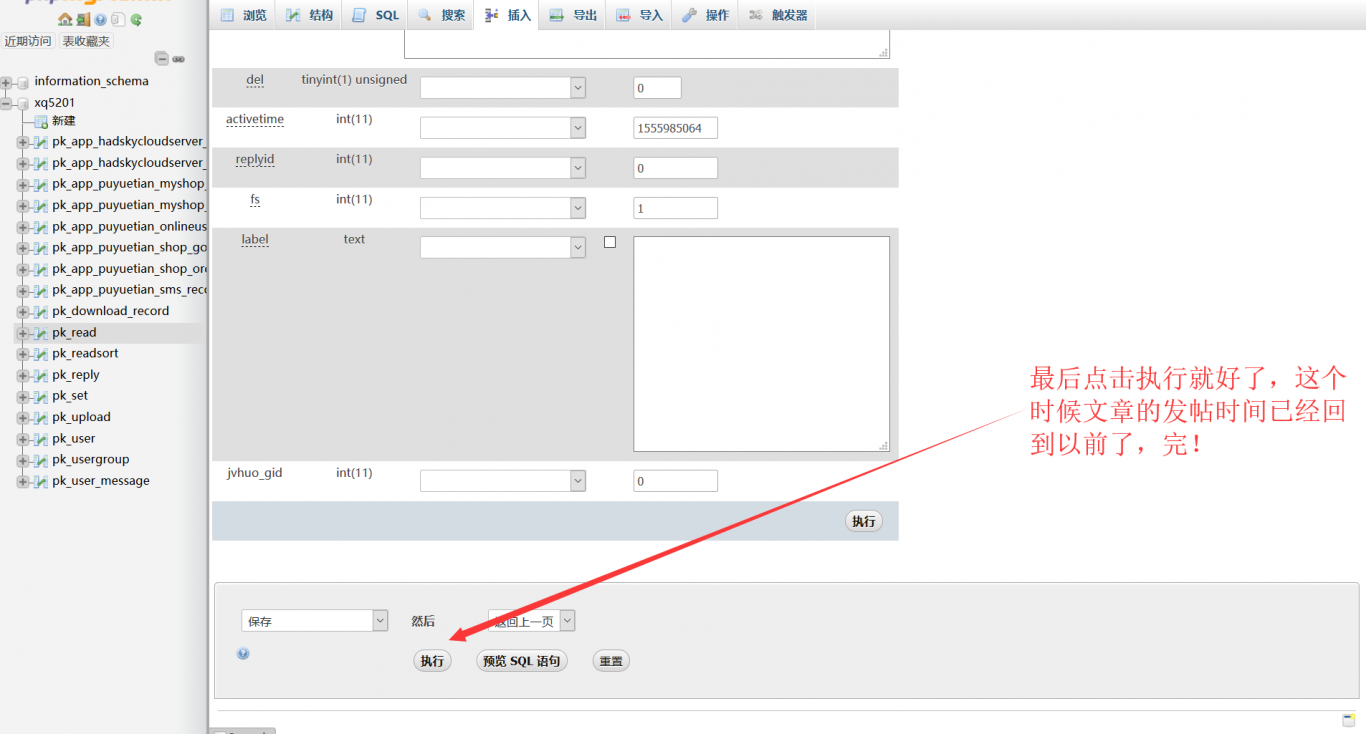
Task: Select the pk_reply table in tree
Action: pyautogui.click(x=76, y=375)
